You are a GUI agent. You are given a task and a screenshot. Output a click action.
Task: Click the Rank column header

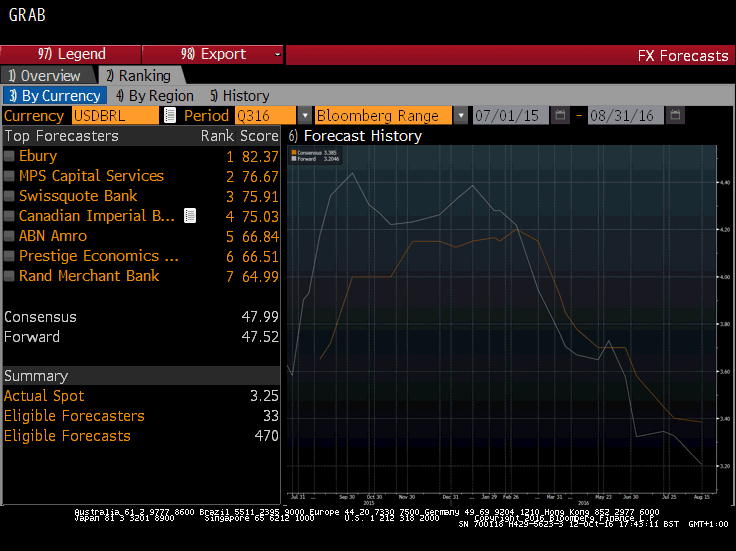tap(217, 136)
